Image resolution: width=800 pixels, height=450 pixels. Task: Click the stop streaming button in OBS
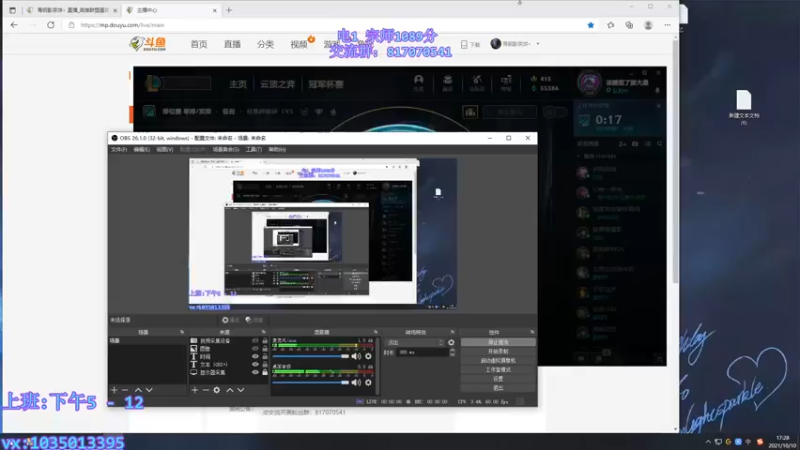point(498,342)
